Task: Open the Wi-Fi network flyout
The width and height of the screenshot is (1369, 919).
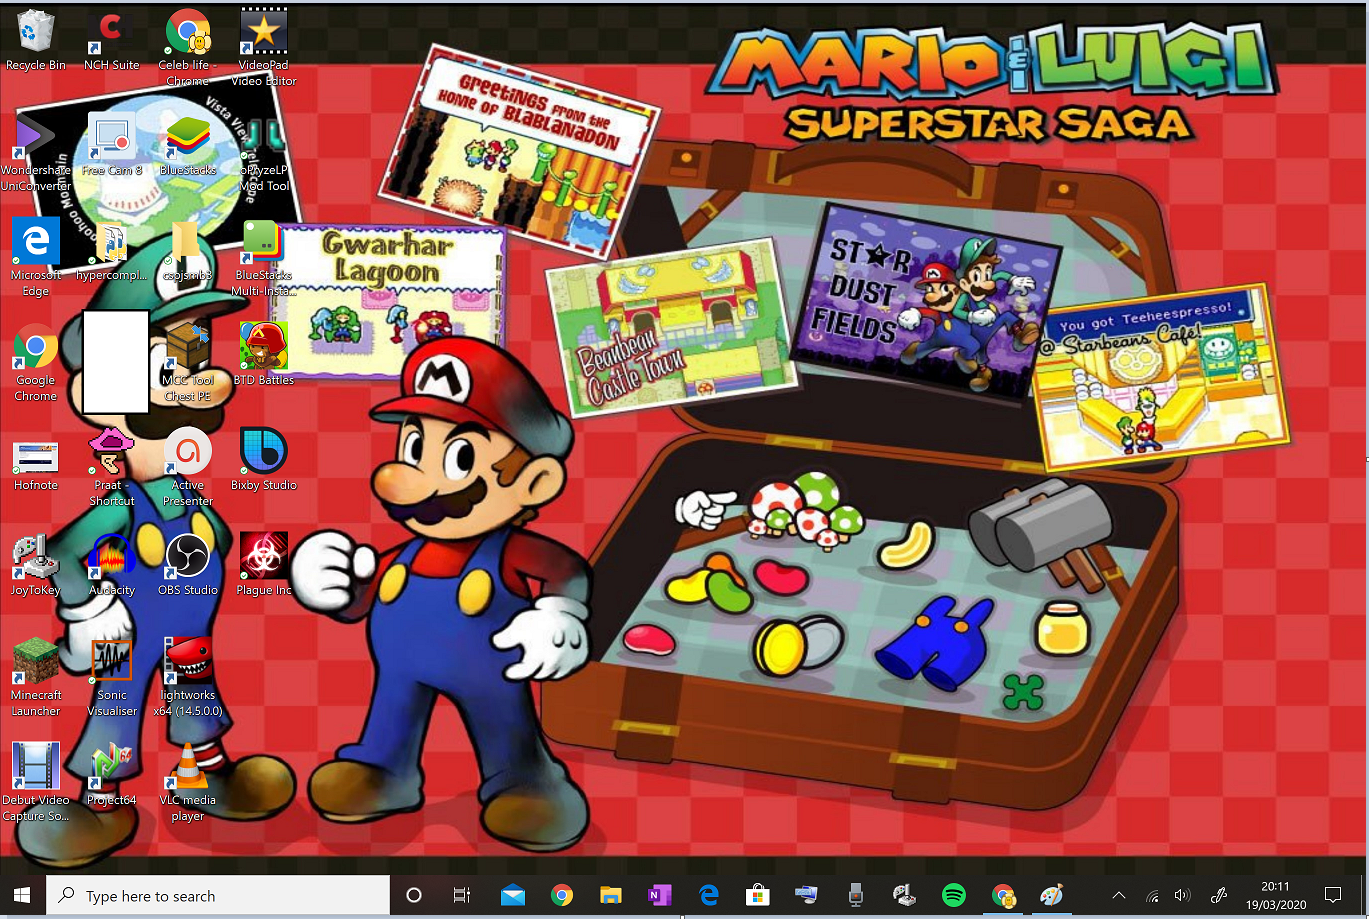Action: [x=1152, y=896]
